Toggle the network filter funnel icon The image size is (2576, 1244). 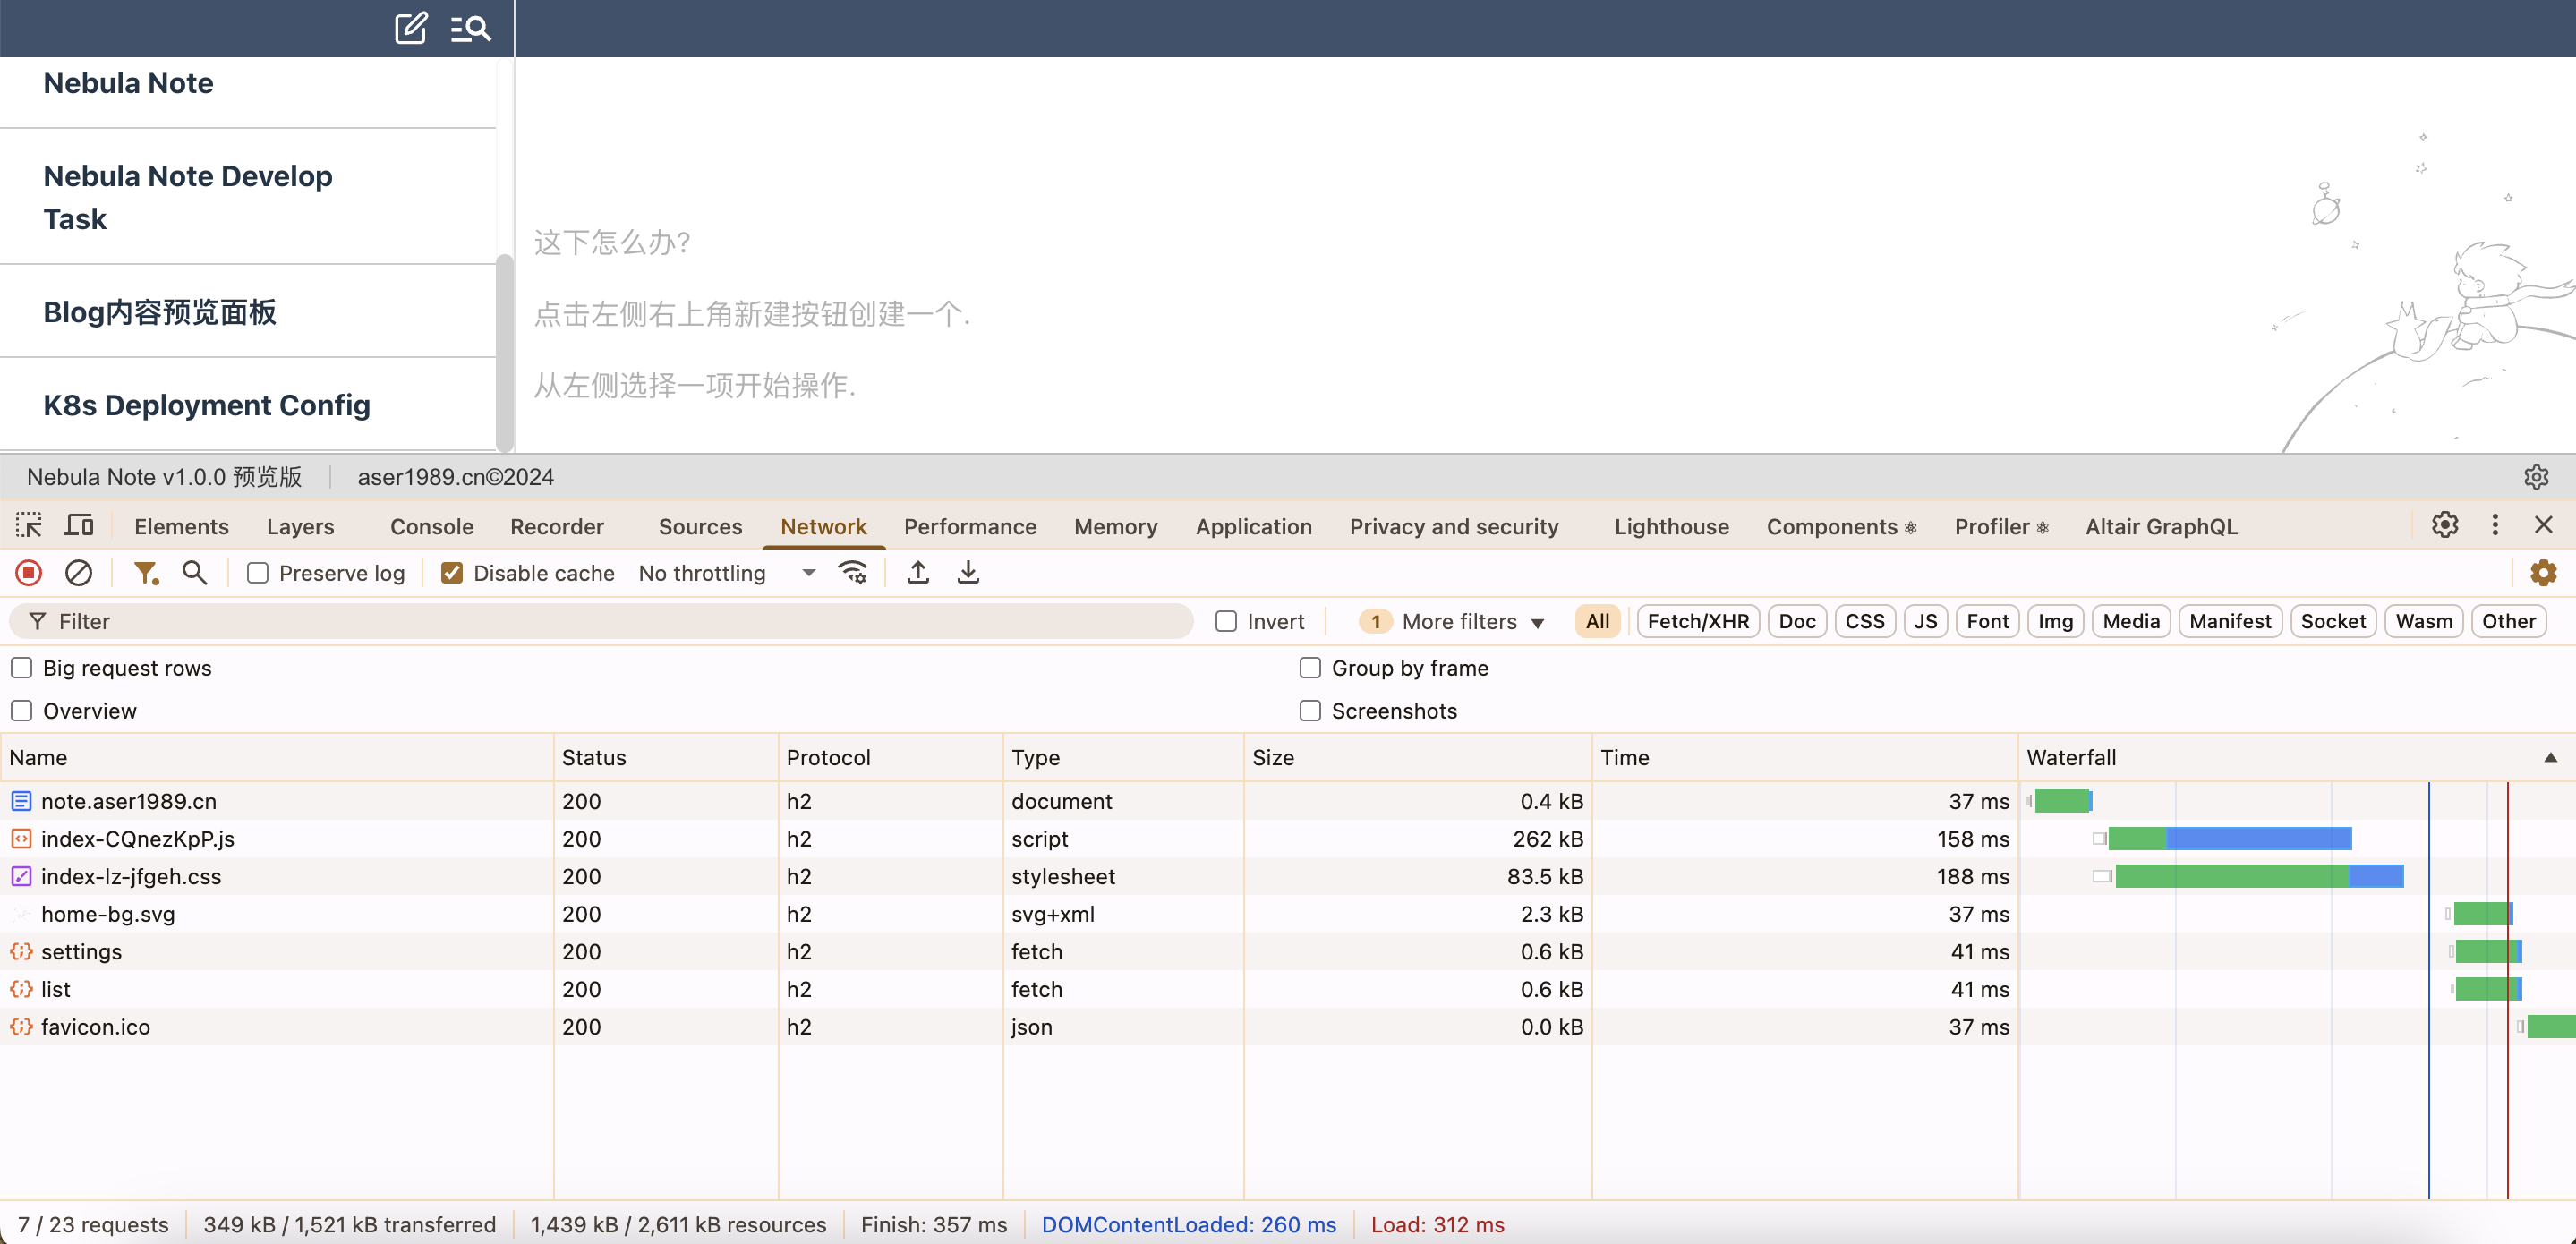(x=146, y=573)
